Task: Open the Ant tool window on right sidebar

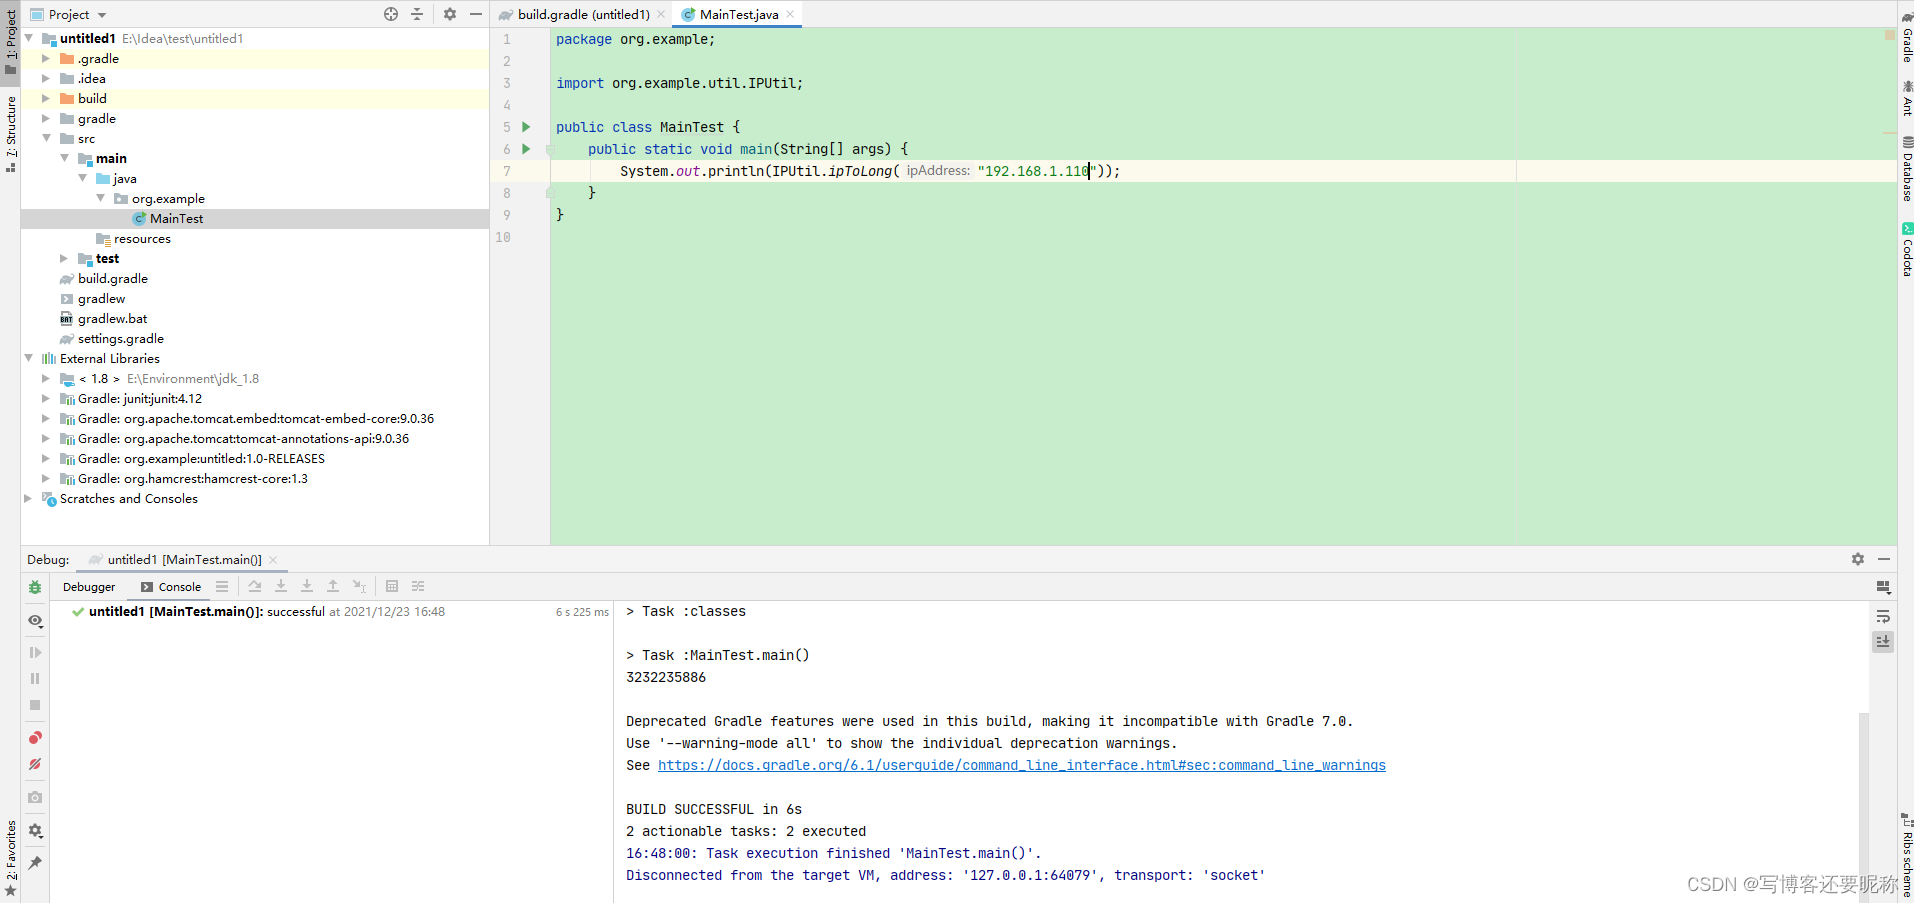Action: (1907, 98)
